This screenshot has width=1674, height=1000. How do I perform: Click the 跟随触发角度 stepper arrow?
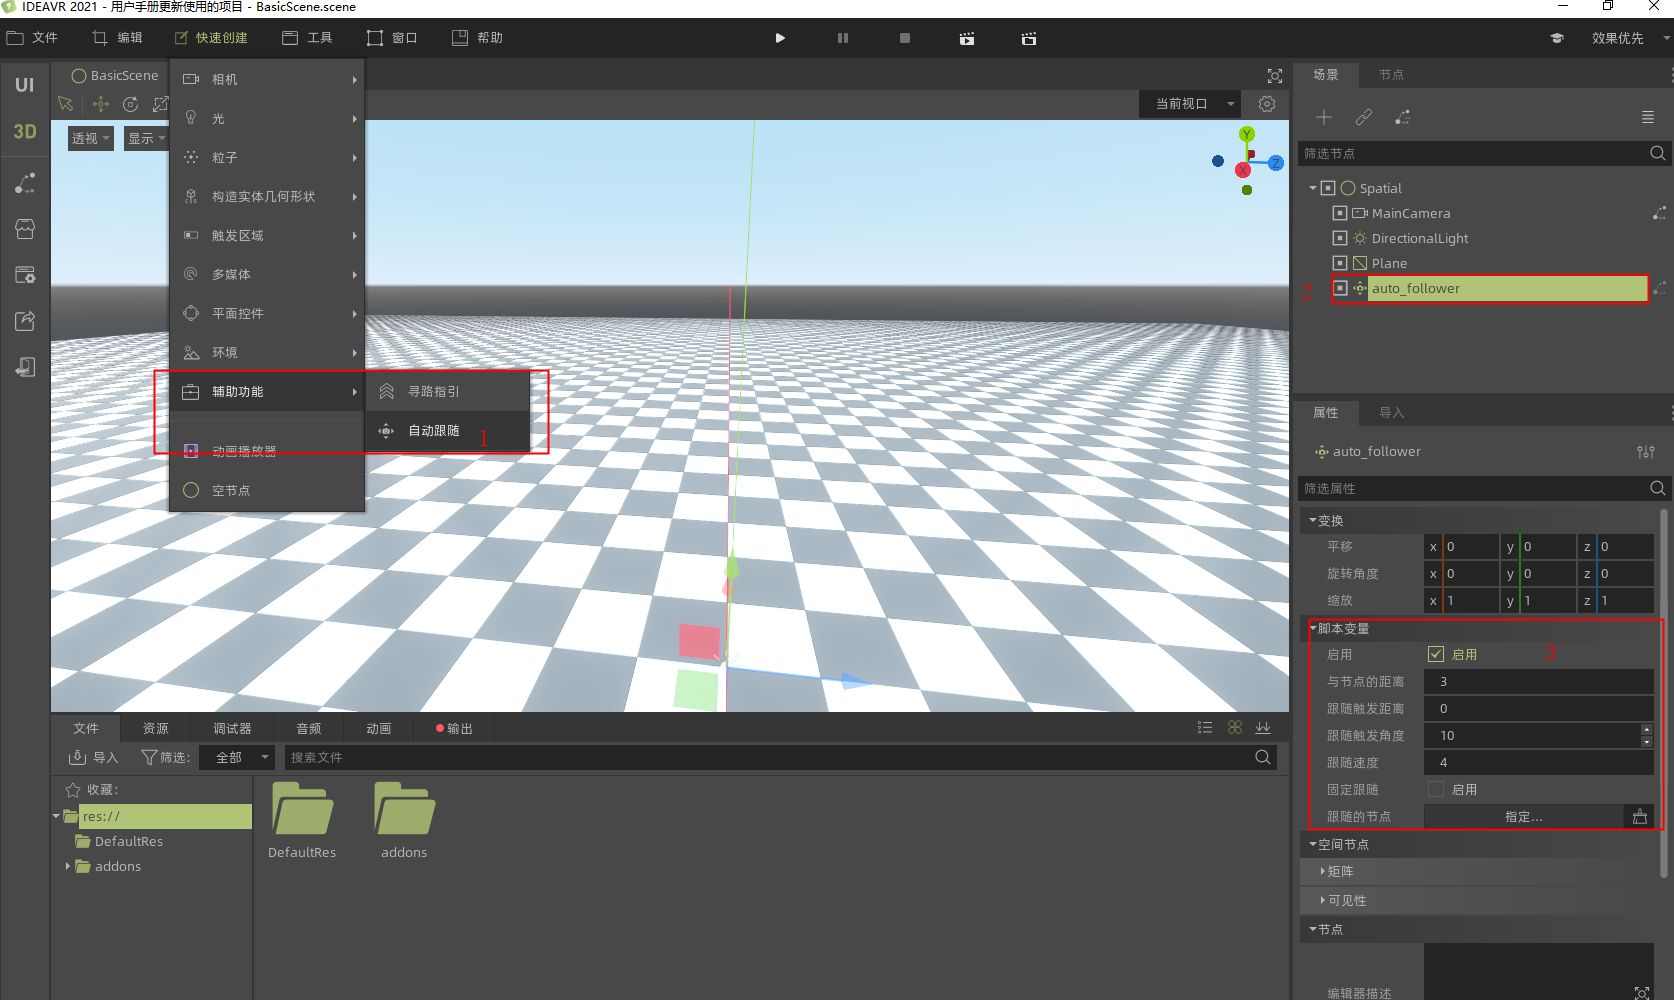[x=1647, y=736]
